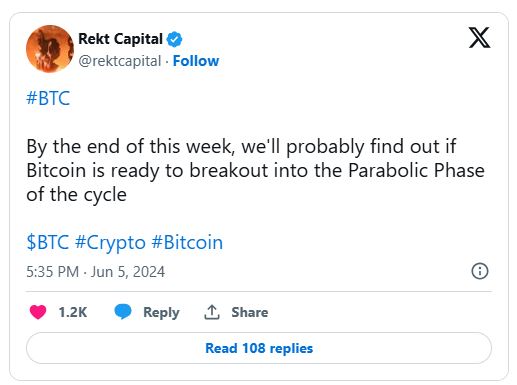Open Read 108 replies button
This screenshot has height=385, width=517.
point(259,348)
